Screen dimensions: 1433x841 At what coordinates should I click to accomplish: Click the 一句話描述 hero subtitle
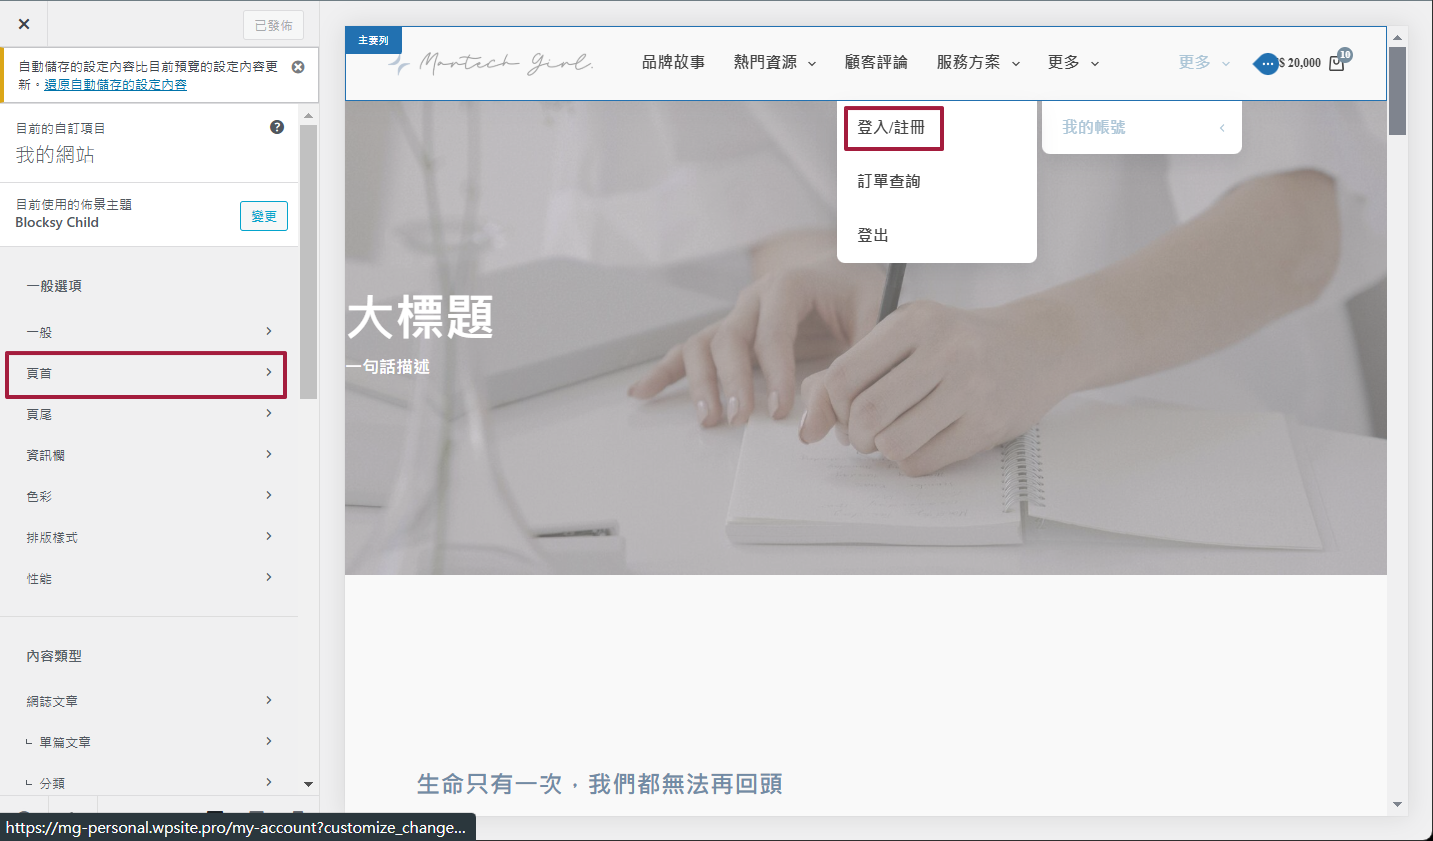click(388, 367)
